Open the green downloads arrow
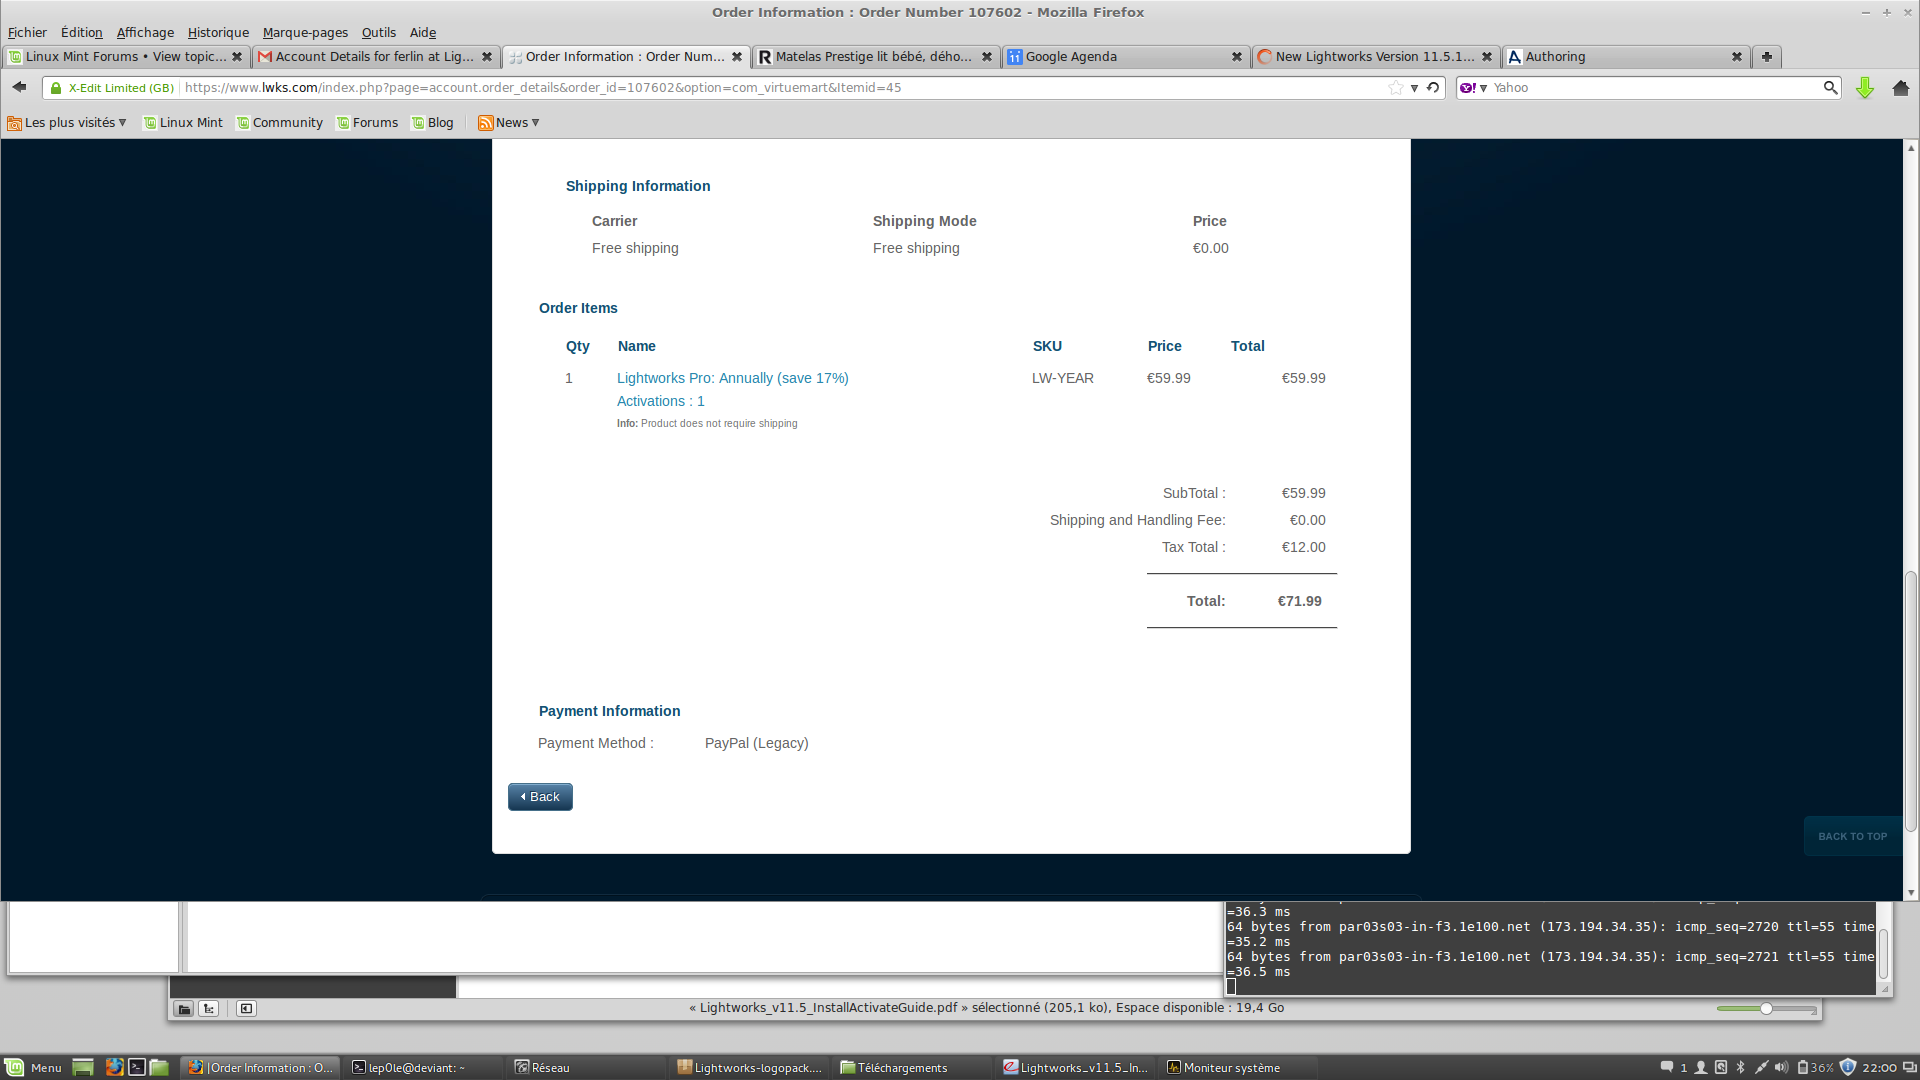The image size is (1920, 1080). [1864, 88]
